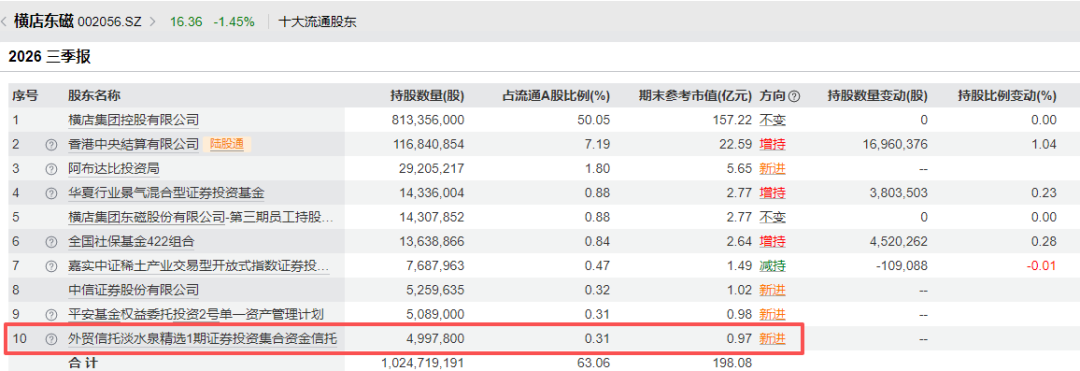Open 外贸信托淡水泉精选1期证券投资集合资金信托
1080x371 pixels.
tap(202, 339)
